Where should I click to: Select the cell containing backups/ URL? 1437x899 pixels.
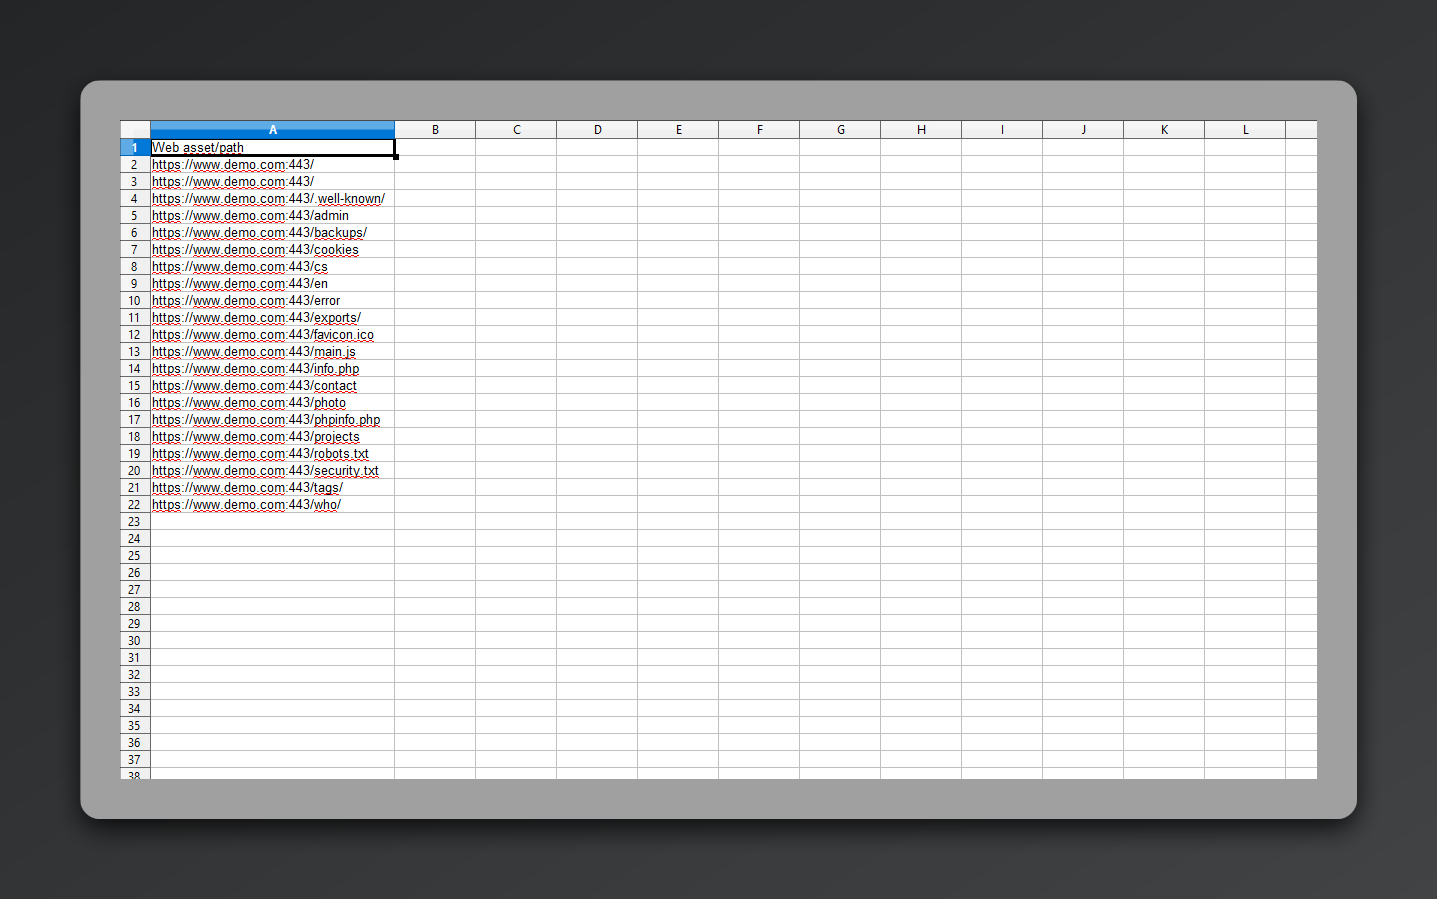coord(259,232)
